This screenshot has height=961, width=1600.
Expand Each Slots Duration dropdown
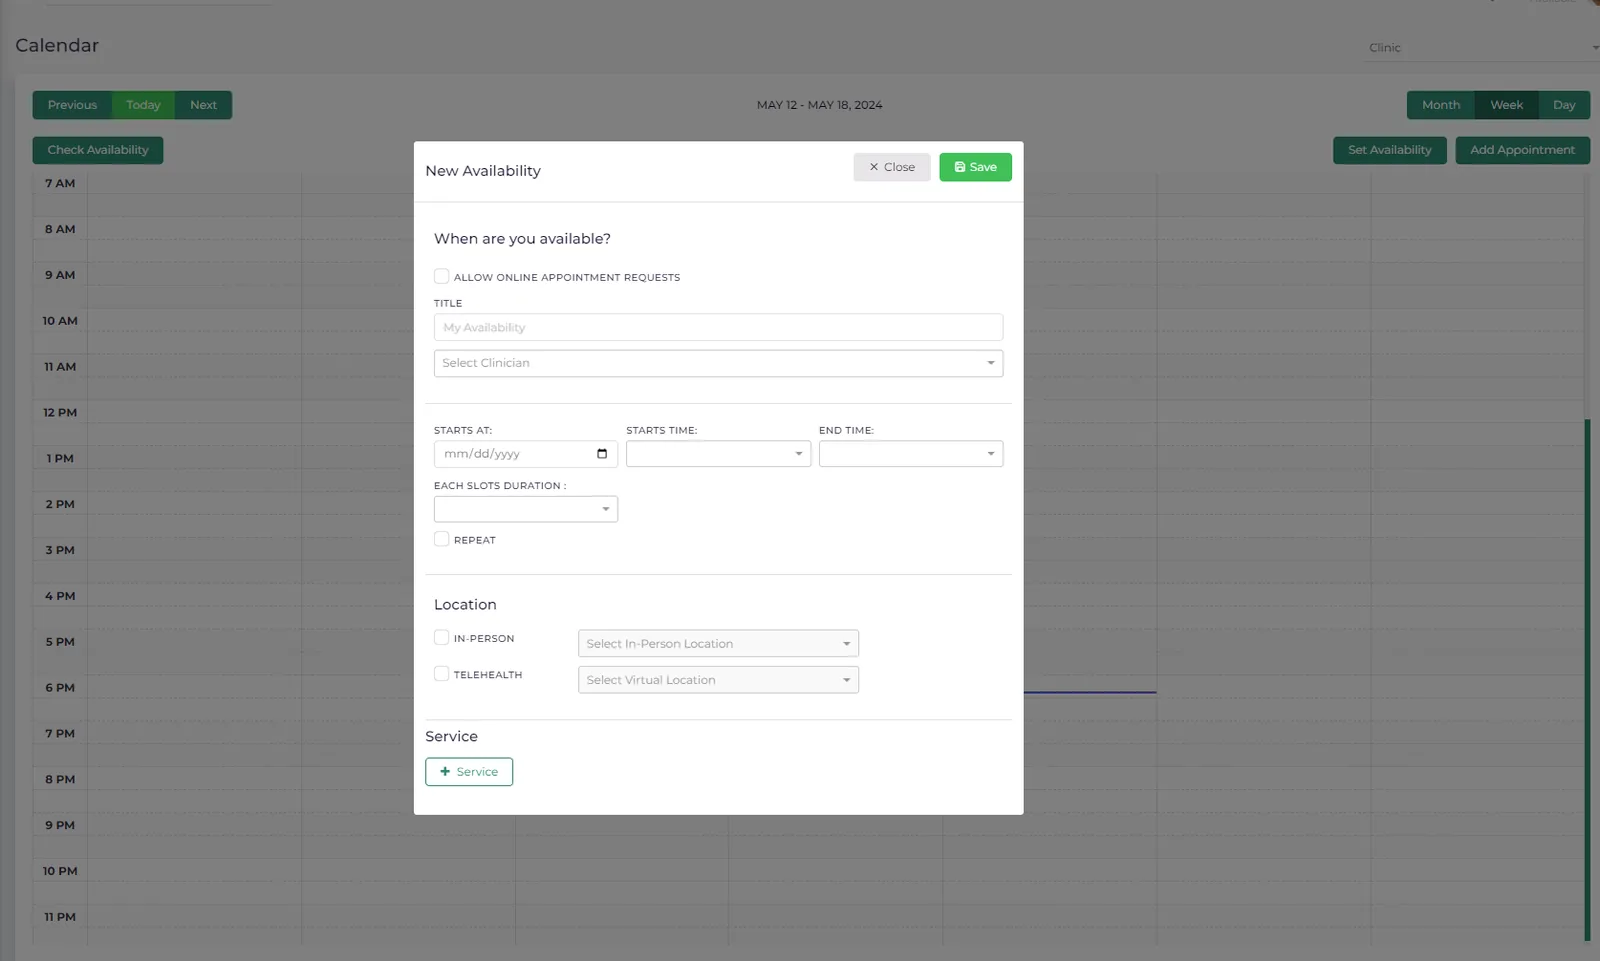(x=526, y=509)
